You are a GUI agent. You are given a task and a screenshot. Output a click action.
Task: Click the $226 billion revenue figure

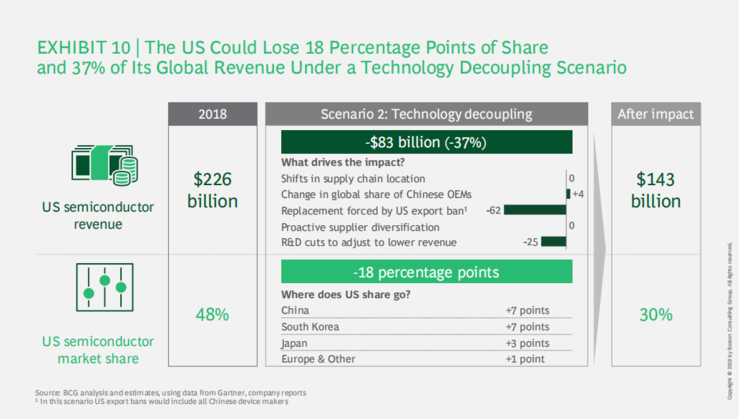215,191
